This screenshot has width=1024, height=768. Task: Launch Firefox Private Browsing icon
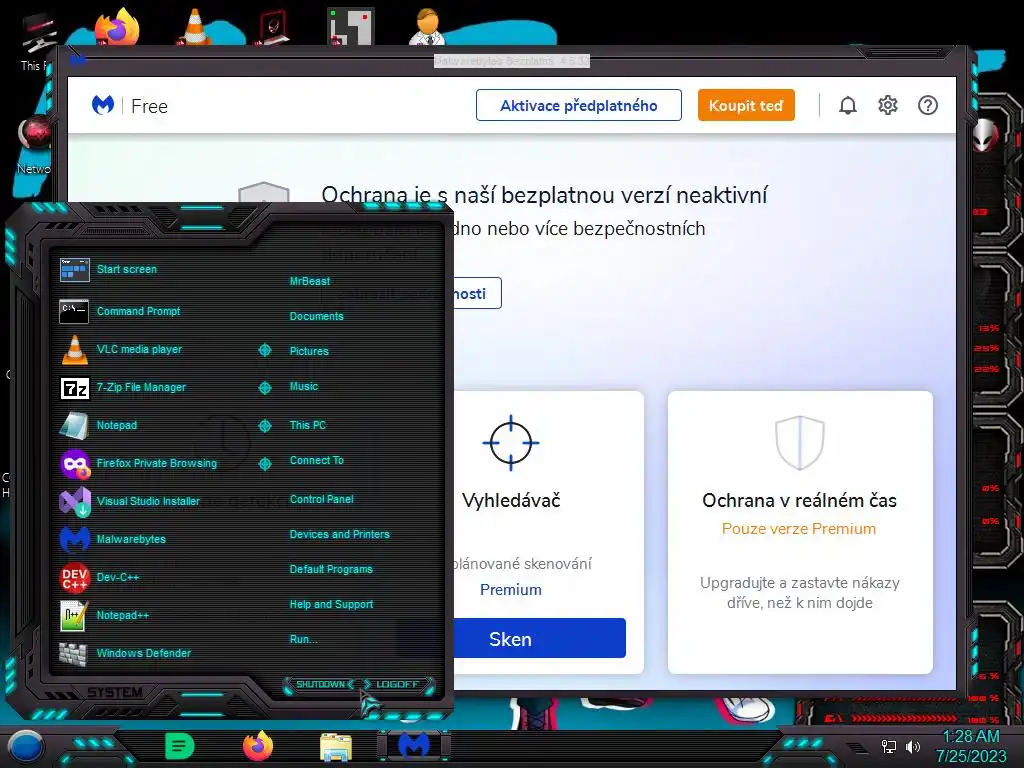74,464
